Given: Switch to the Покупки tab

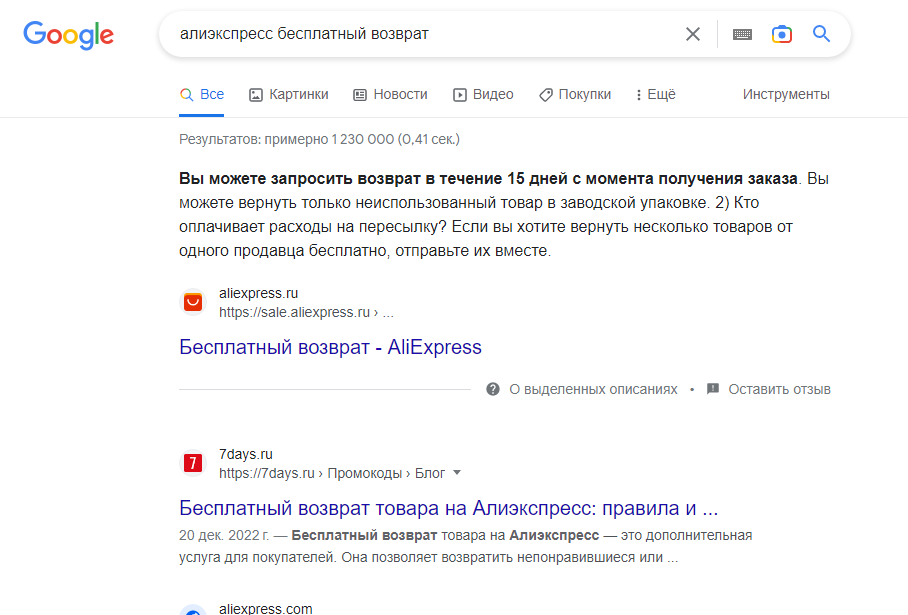Looking at the screenshot, I should (575, 94).
